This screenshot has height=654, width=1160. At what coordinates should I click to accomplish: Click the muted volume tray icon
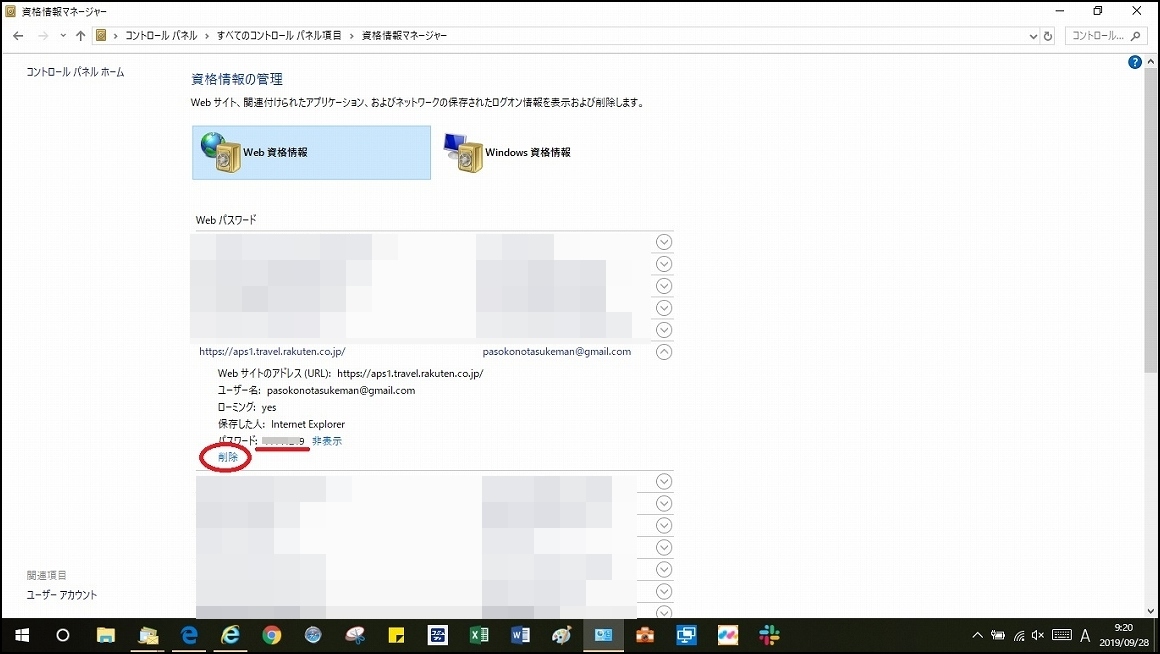tap(1038, 636)
